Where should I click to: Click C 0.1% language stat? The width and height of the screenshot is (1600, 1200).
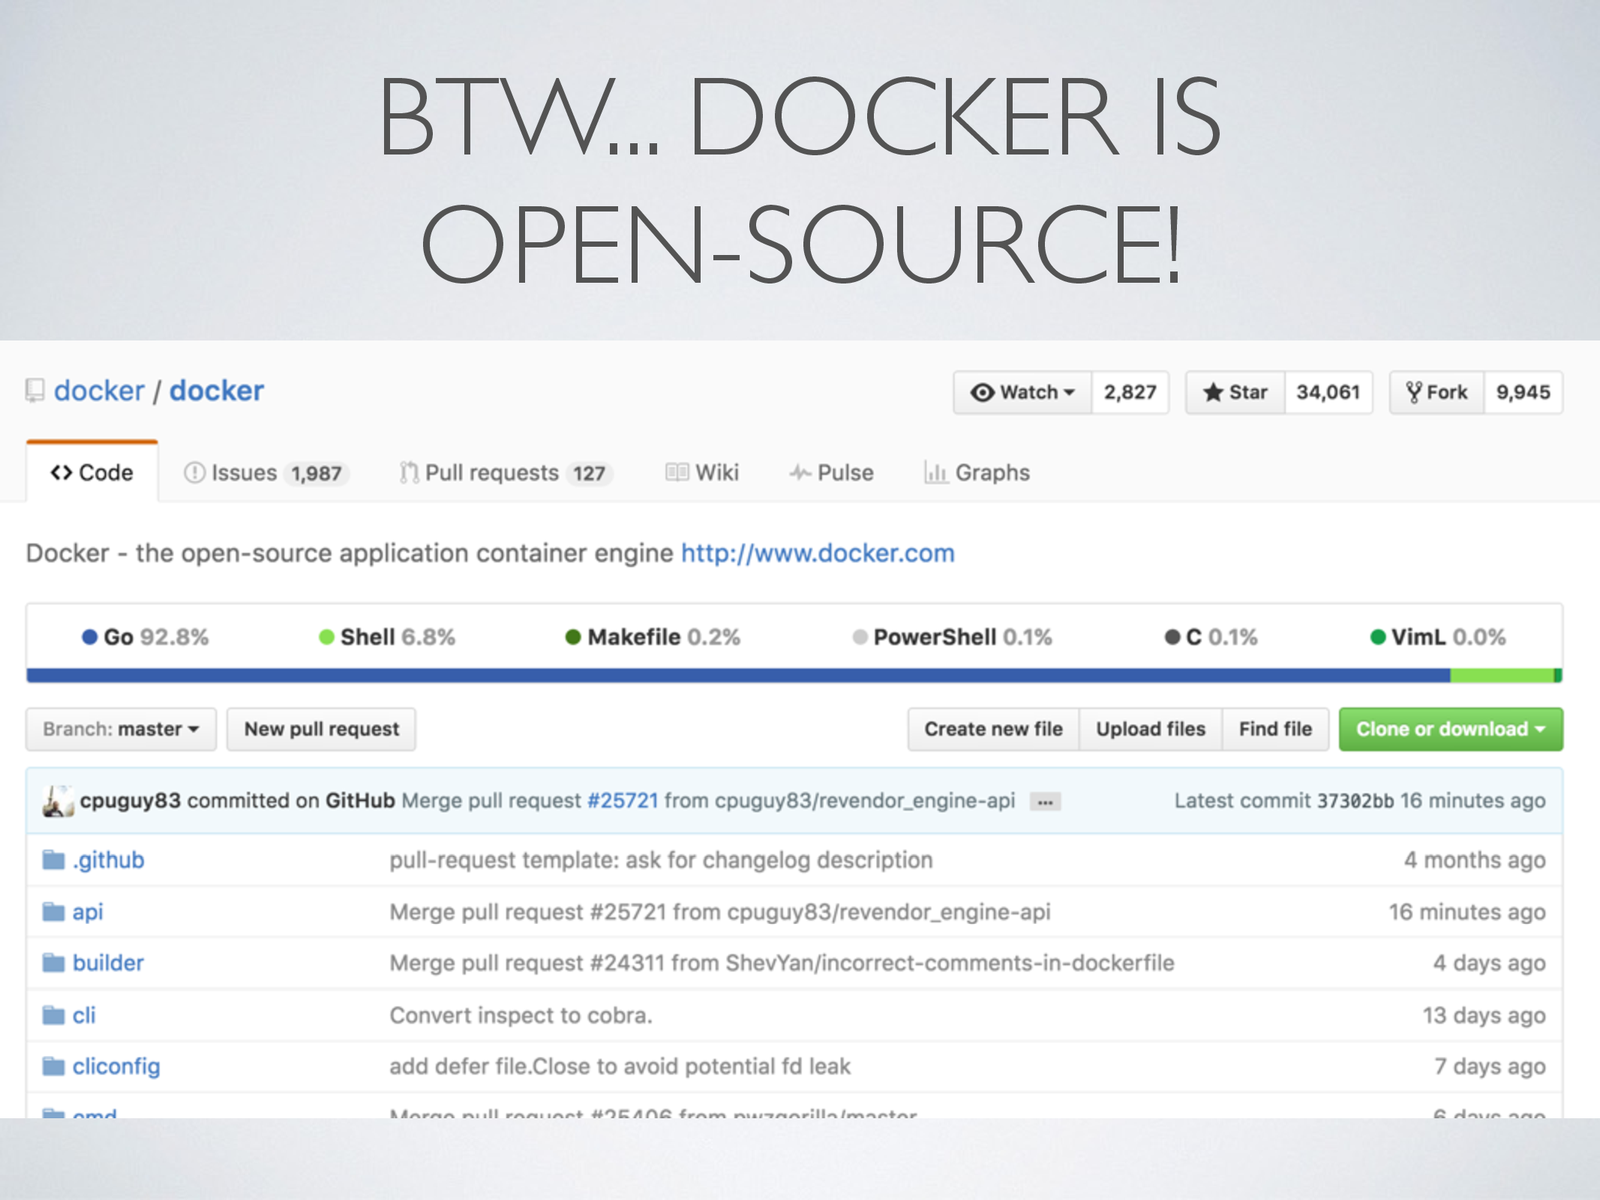[x=1211, y=637]
